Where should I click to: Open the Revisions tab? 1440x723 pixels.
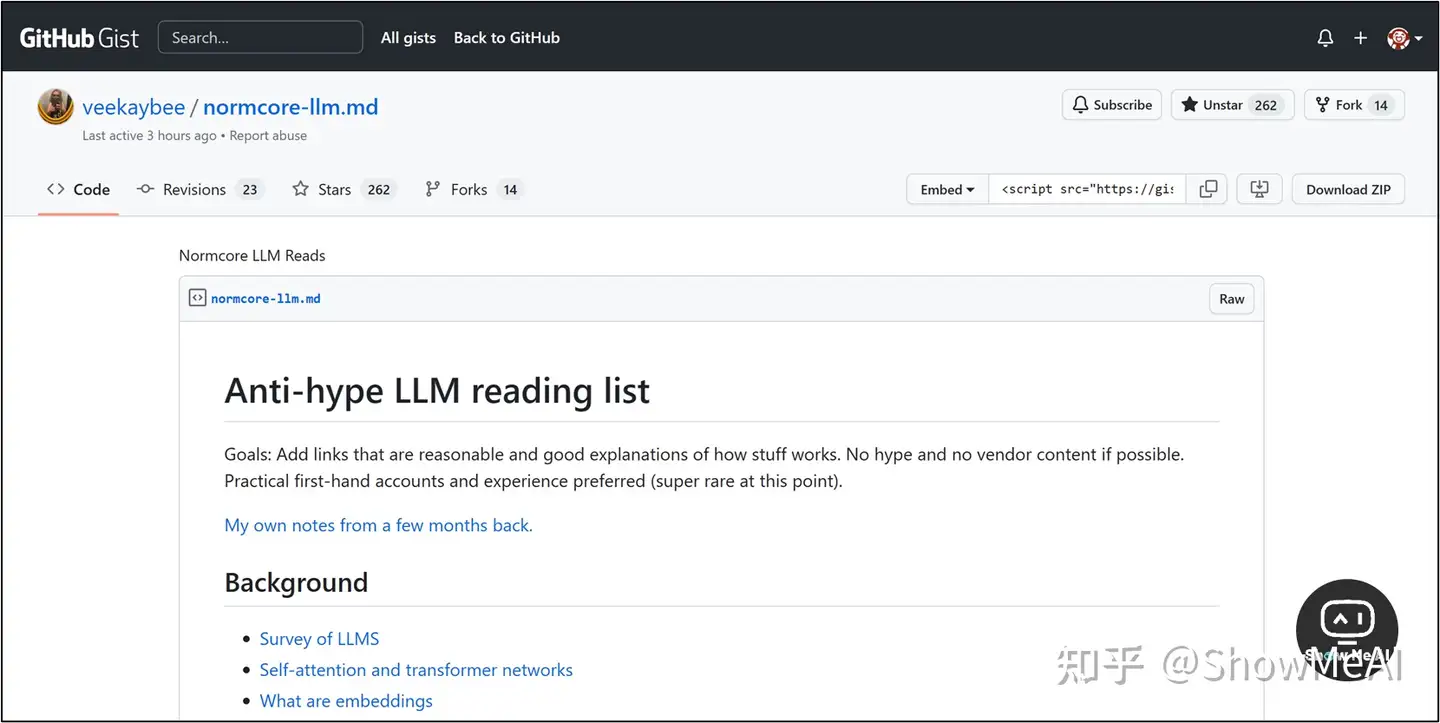pos(200,189)
